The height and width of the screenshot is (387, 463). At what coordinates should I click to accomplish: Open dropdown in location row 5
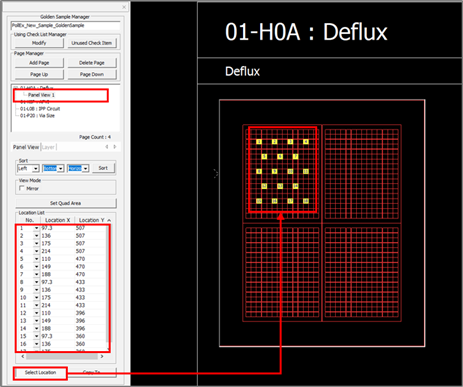coord(36,259)
